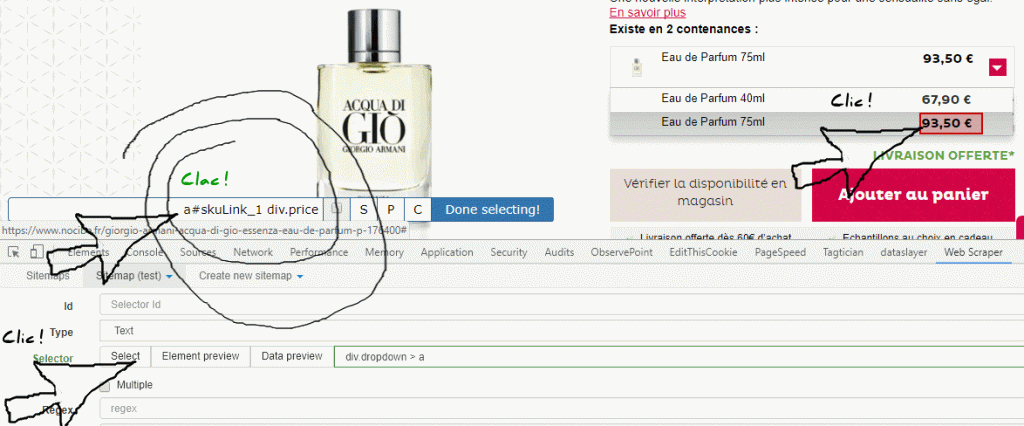Click the a#skuLink_1 div.price selector field
Viewport: 1024px width, 426px height.
click(x=166, y=210)
